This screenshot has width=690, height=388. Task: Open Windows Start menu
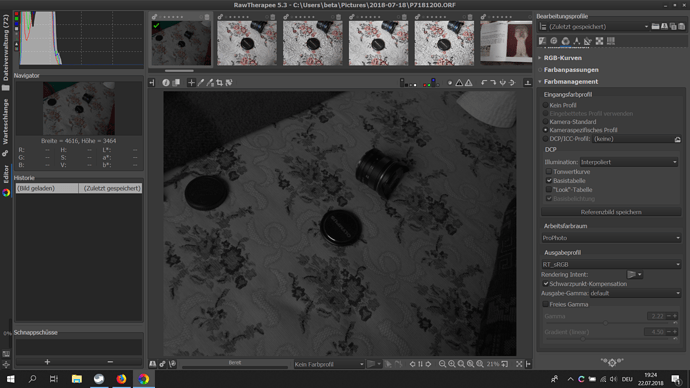pyautogui.click(x=11, y=379)
